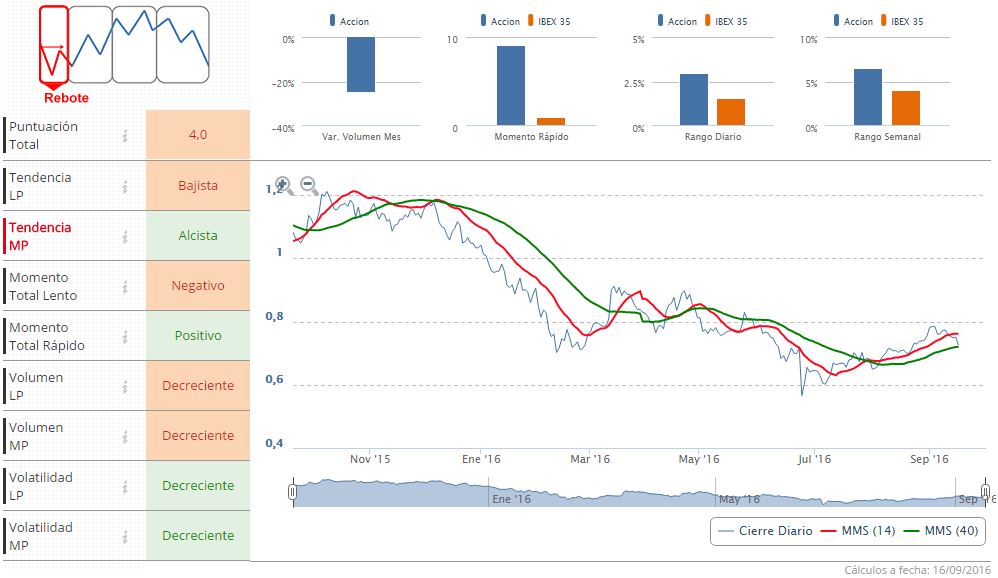This screenshot has width=998, height=578.
Task: Select the Tendencia MP indicator row
Action: pyautogui.click(x=60, y=236)
